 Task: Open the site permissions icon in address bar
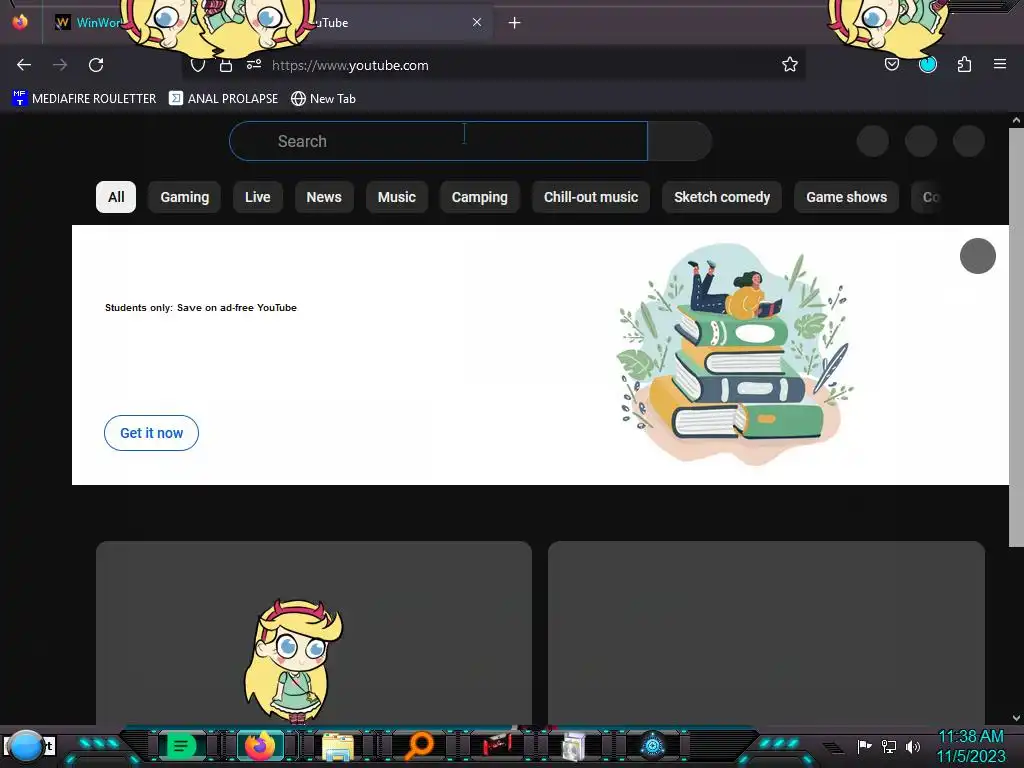(254, 64)
